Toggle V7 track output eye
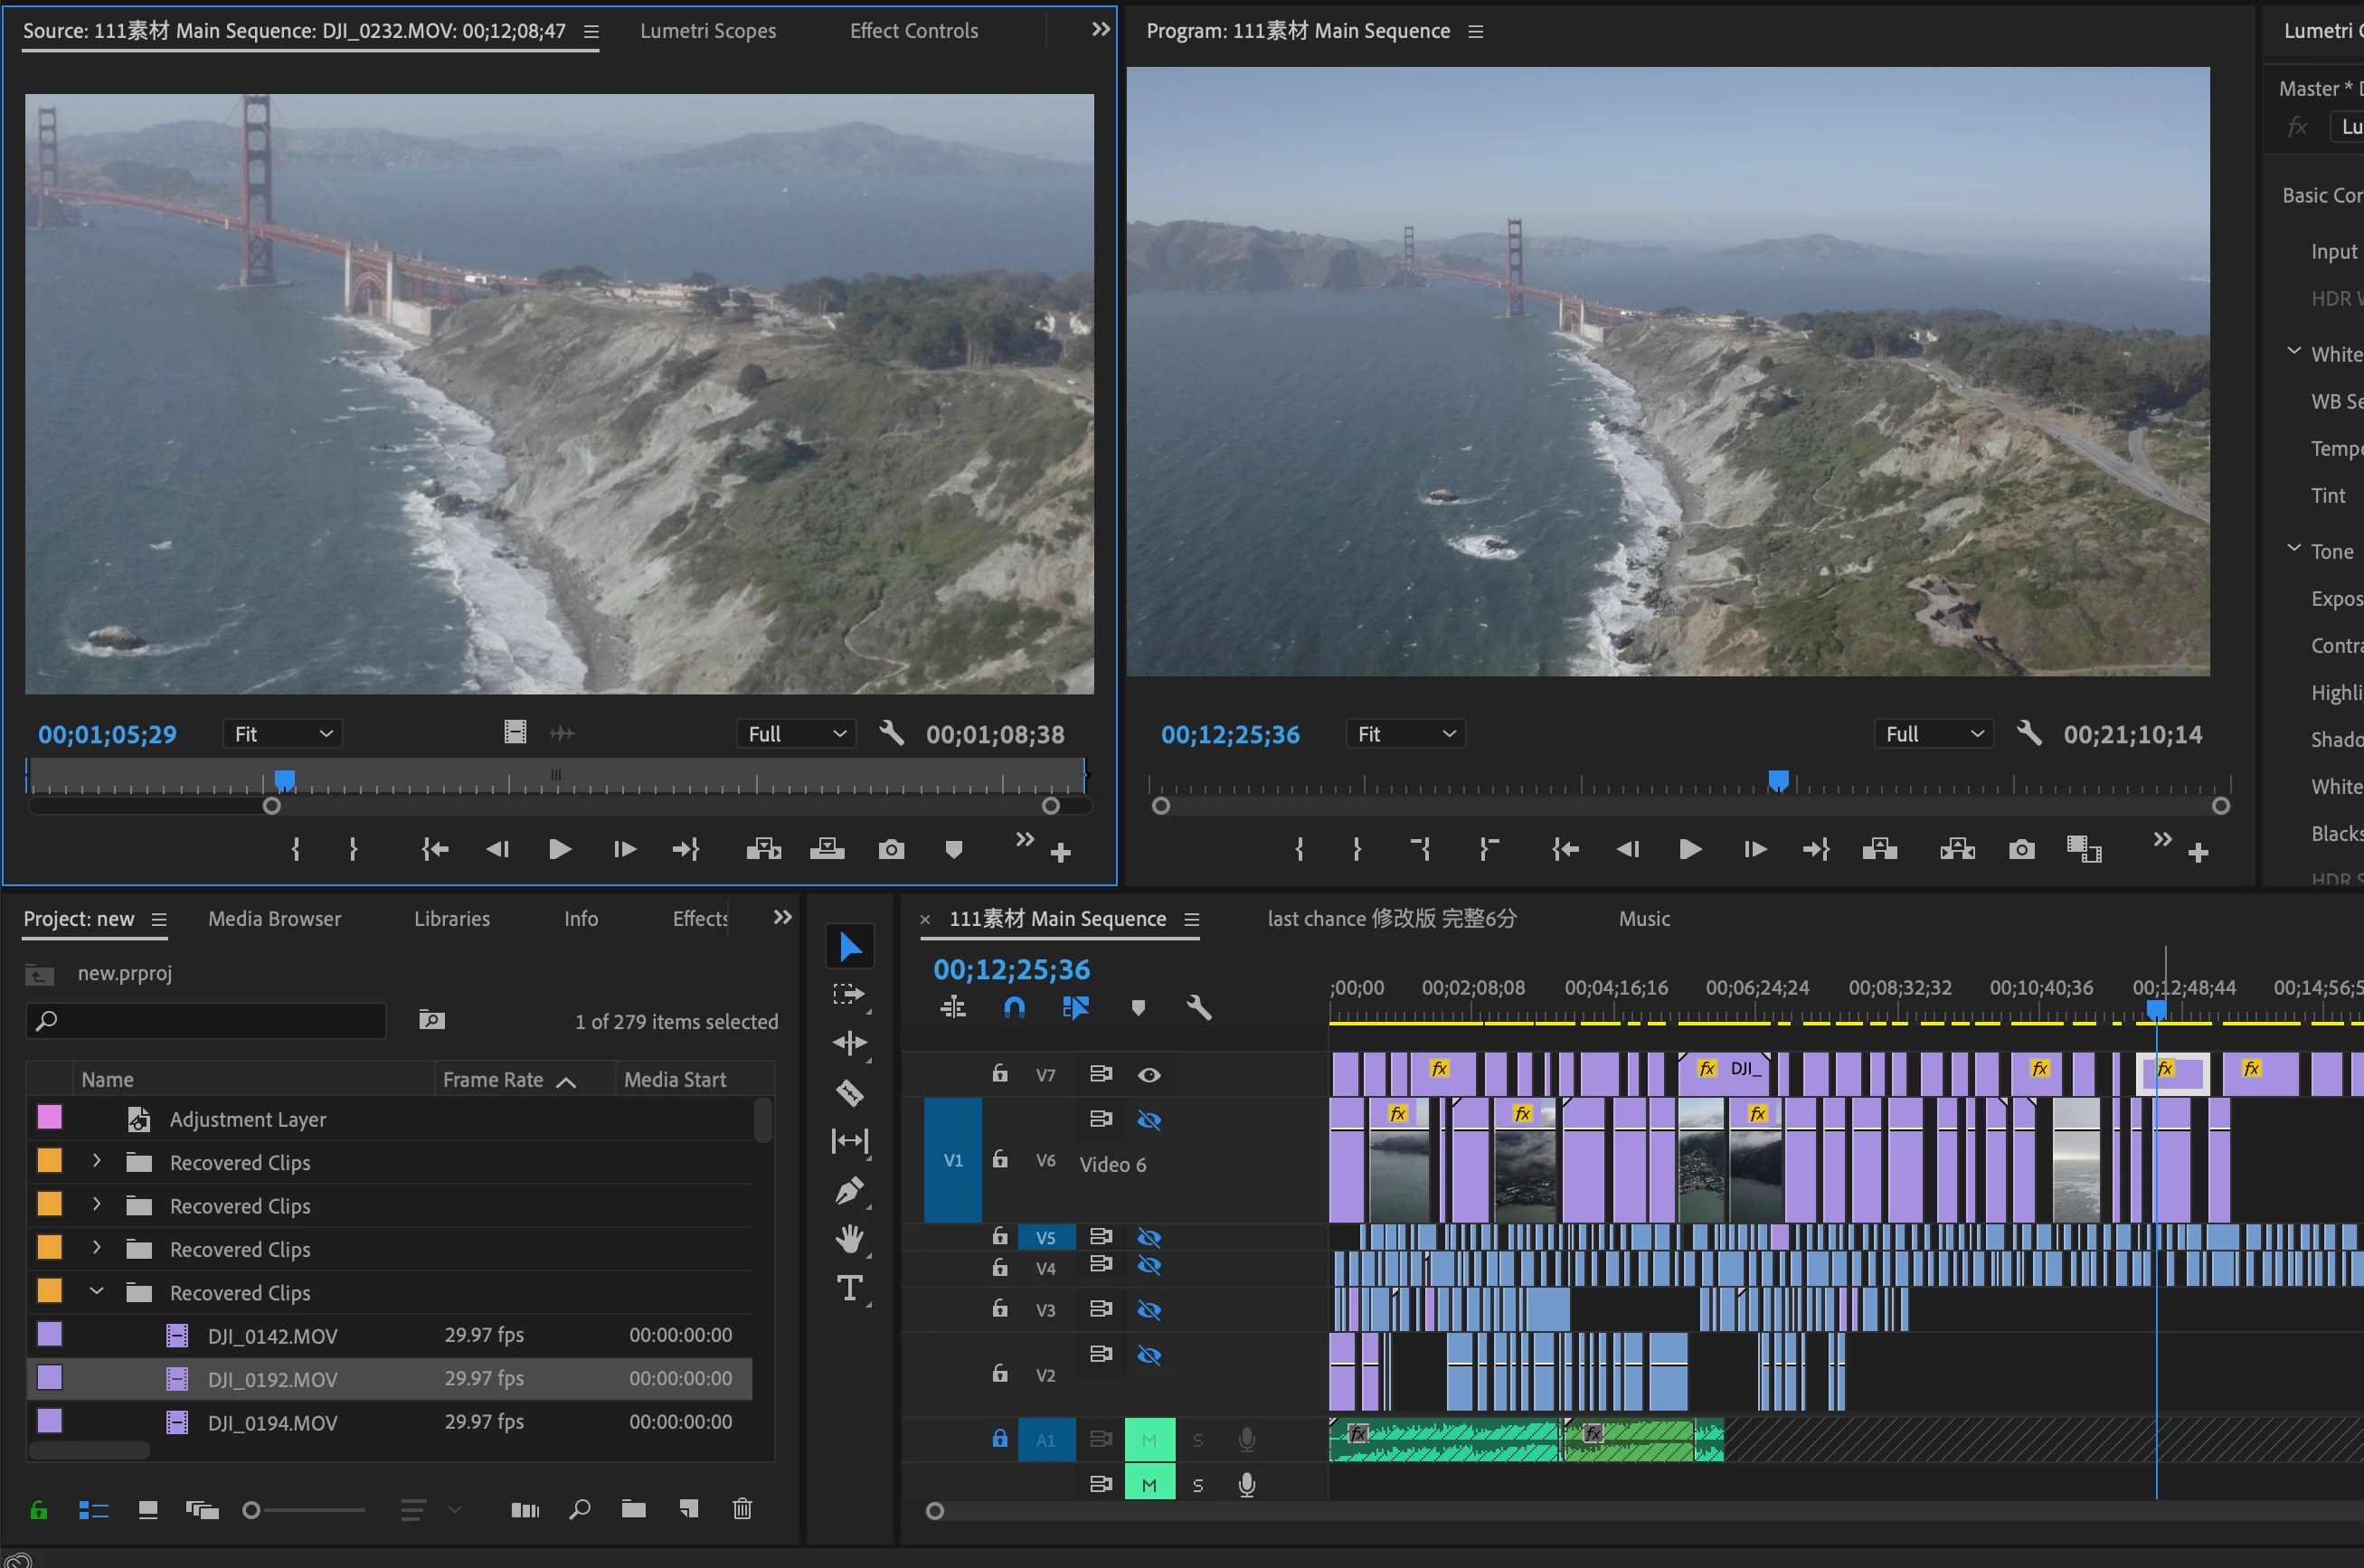Viewport: 2364px width, 1568px height. coord(1149,1075)
